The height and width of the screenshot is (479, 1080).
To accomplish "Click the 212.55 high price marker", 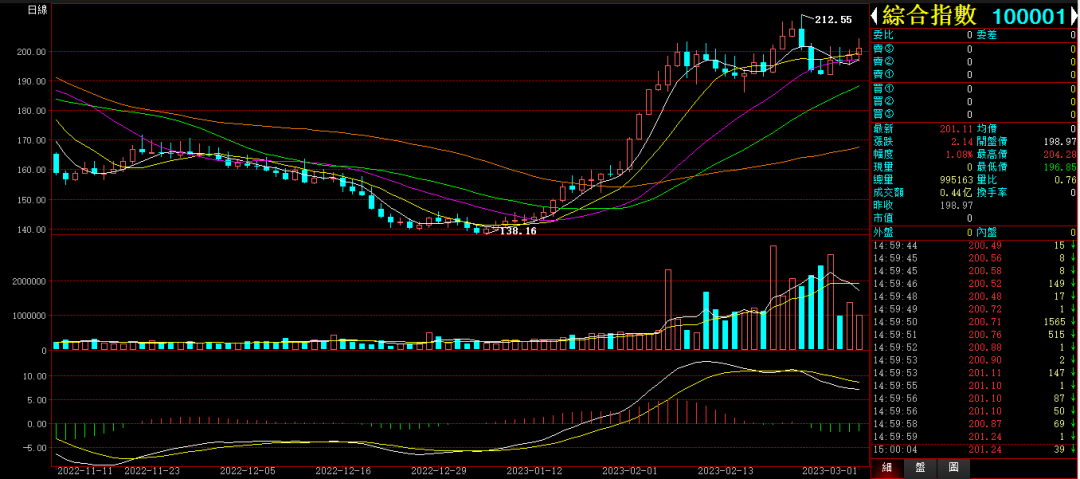I will tap(833, 20).
